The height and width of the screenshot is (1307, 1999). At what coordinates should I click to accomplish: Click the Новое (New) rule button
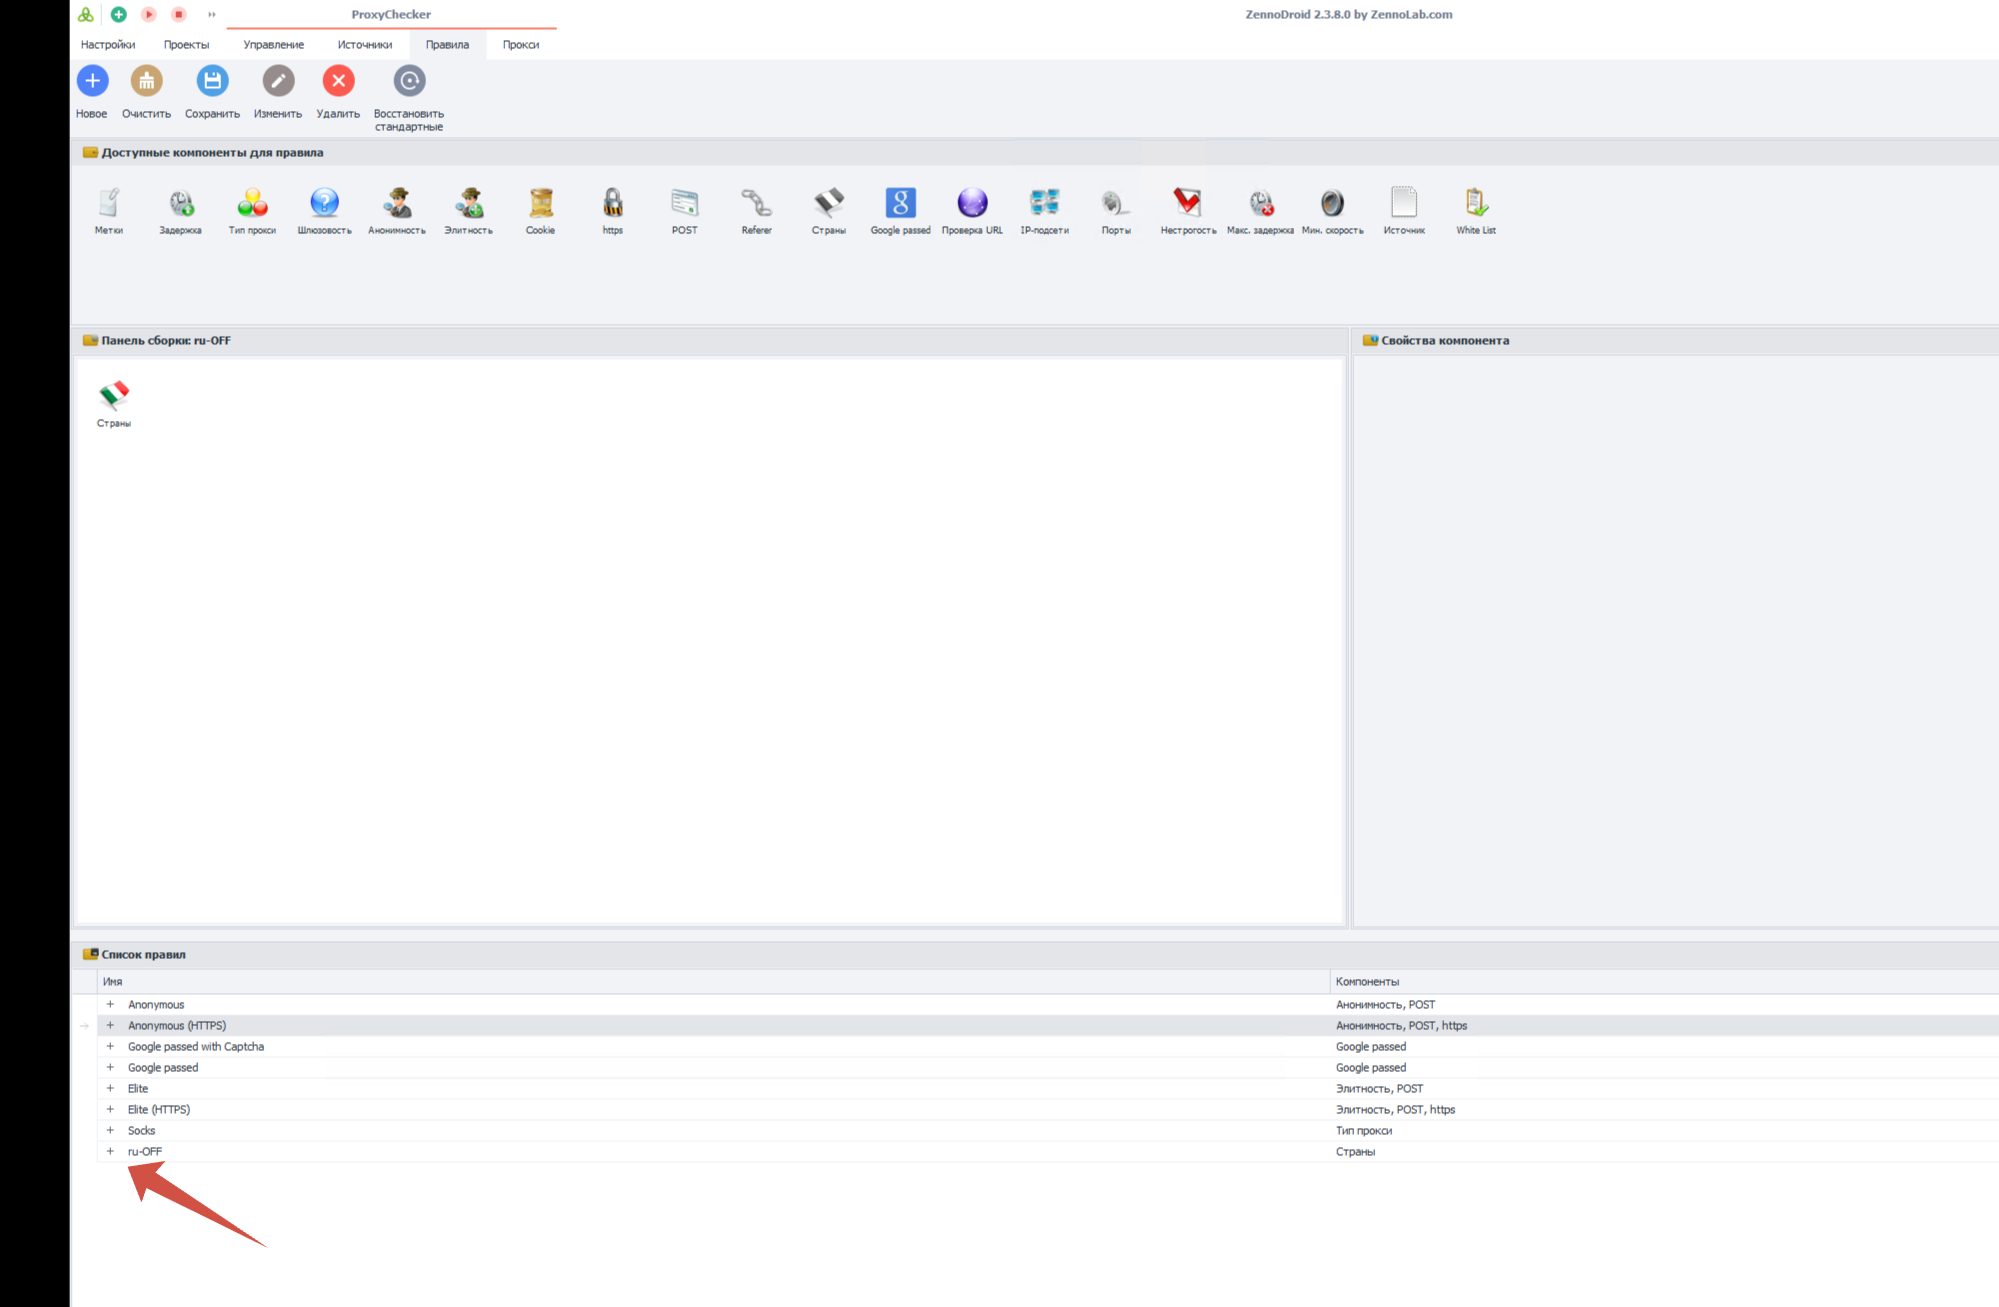click(92, 82)
